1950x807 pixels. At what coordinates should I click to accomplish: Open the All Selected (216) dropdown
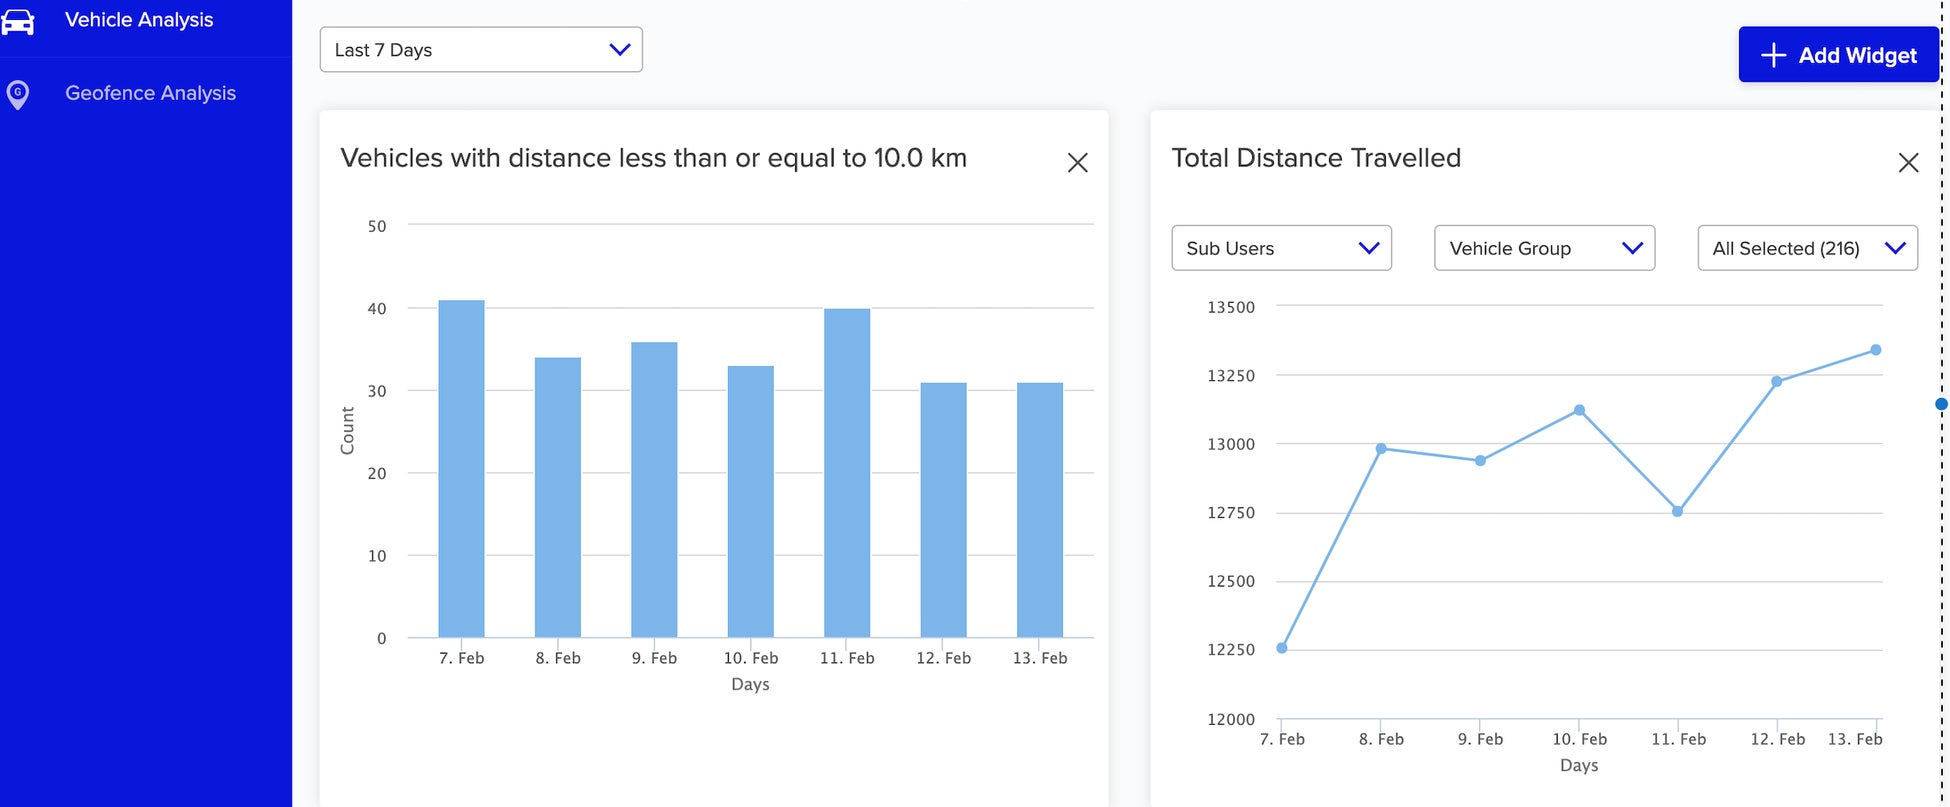pyautogui.click(x=1807, y=248)
